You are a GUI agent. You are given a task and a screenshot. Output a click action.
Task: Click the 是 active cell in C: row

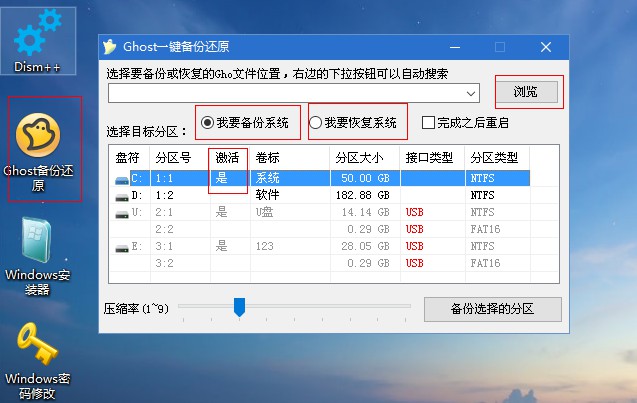pyautogui.click(x=221, y=178)
